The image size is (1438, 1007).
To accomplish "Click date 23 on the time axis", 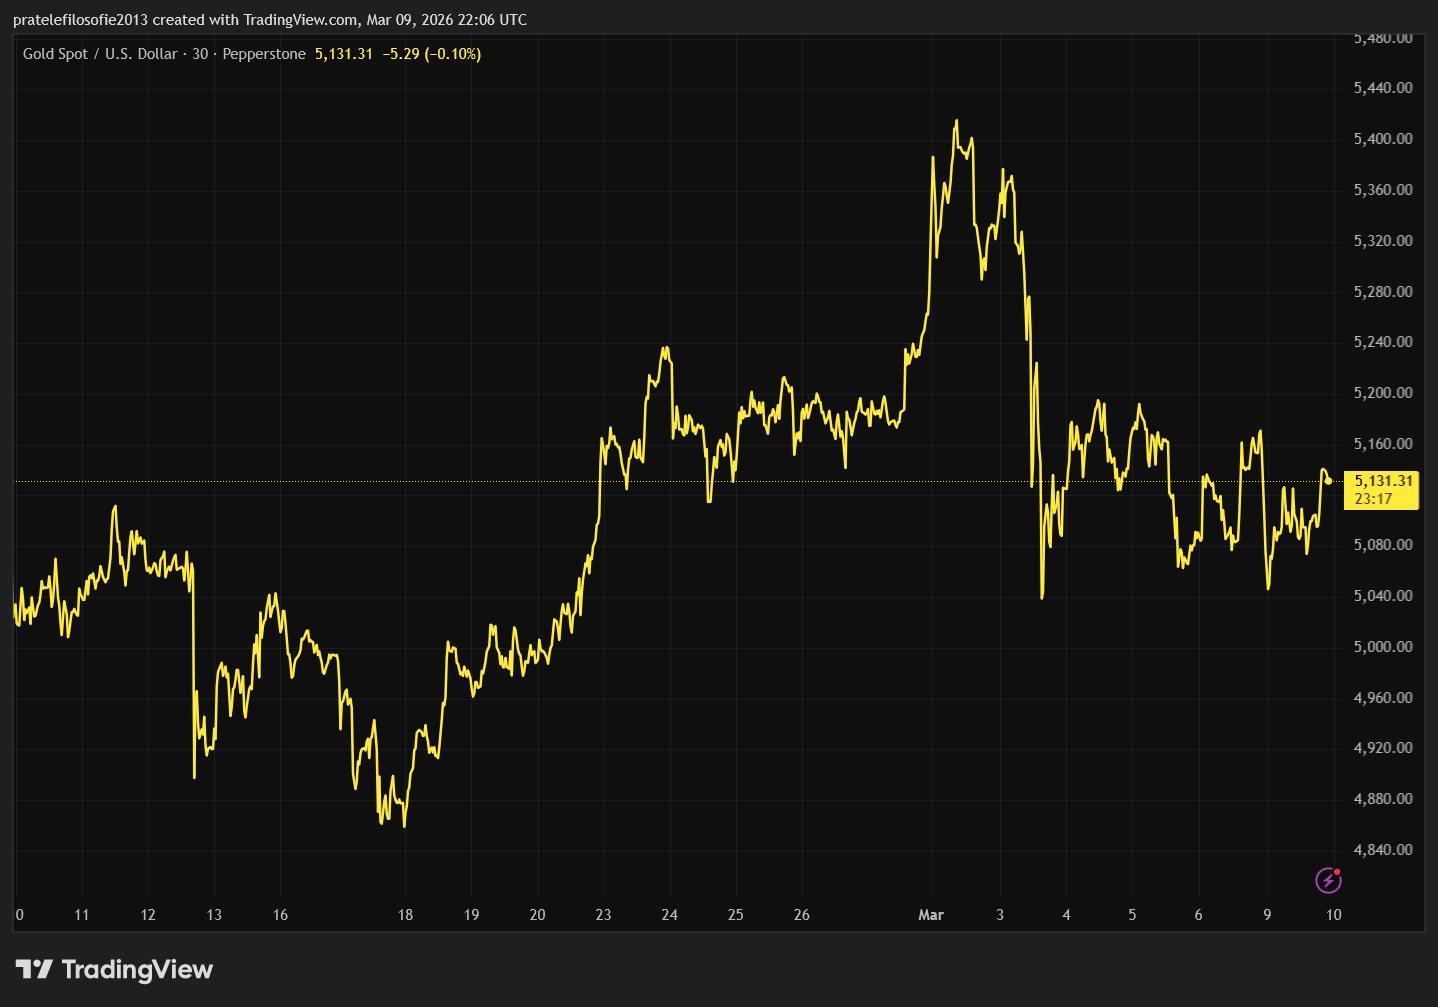I will (x=603, y=914).
